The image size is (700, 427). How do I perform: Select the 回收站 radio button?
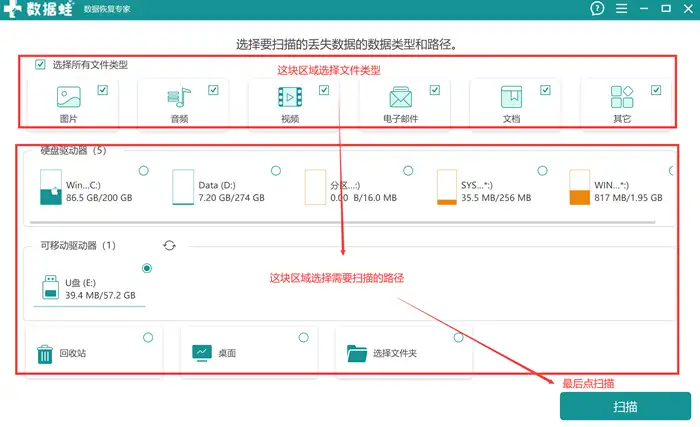[x=148, y=337]
